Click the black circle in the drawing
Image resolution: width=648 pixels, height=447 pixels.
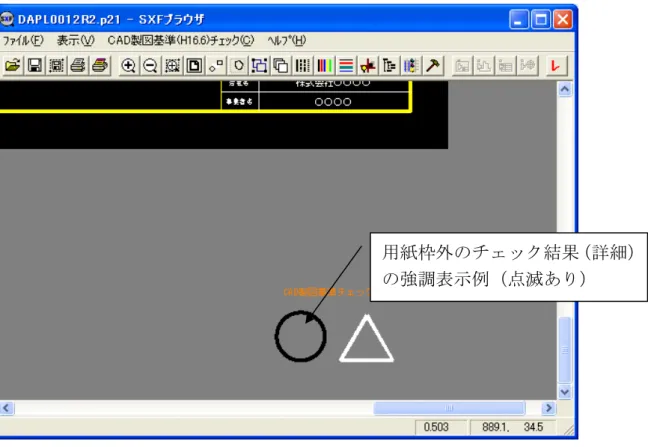coord(300,336)
